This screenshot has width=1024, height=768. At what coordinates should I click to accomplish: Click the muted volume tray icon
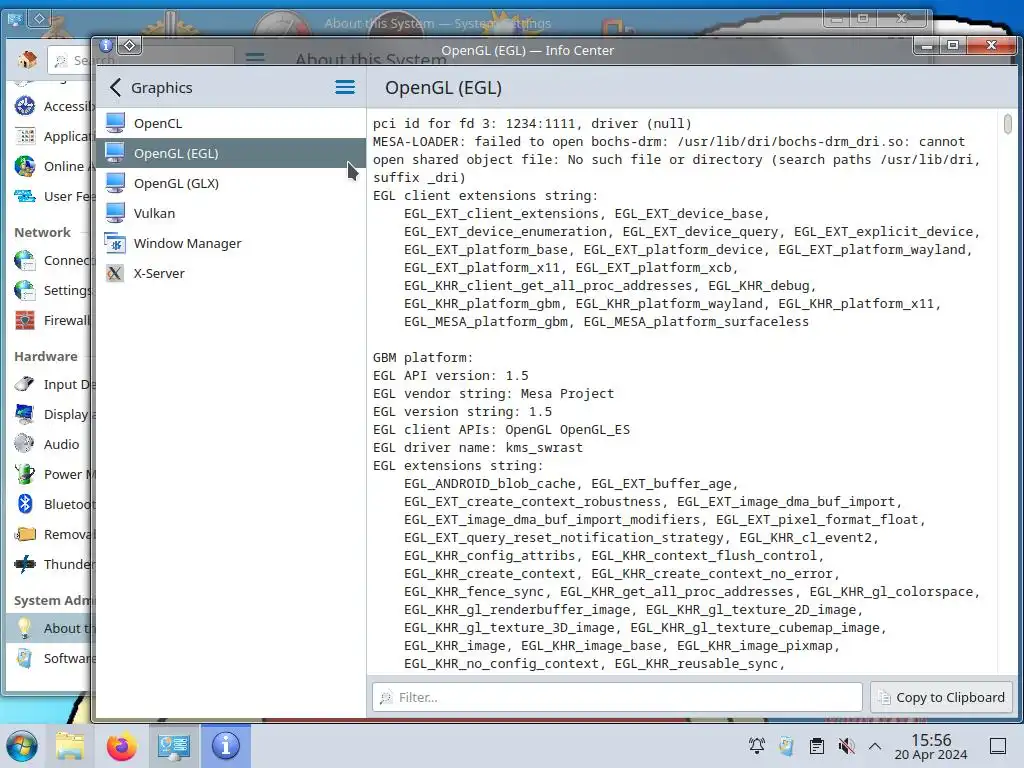tap(846, 746)
